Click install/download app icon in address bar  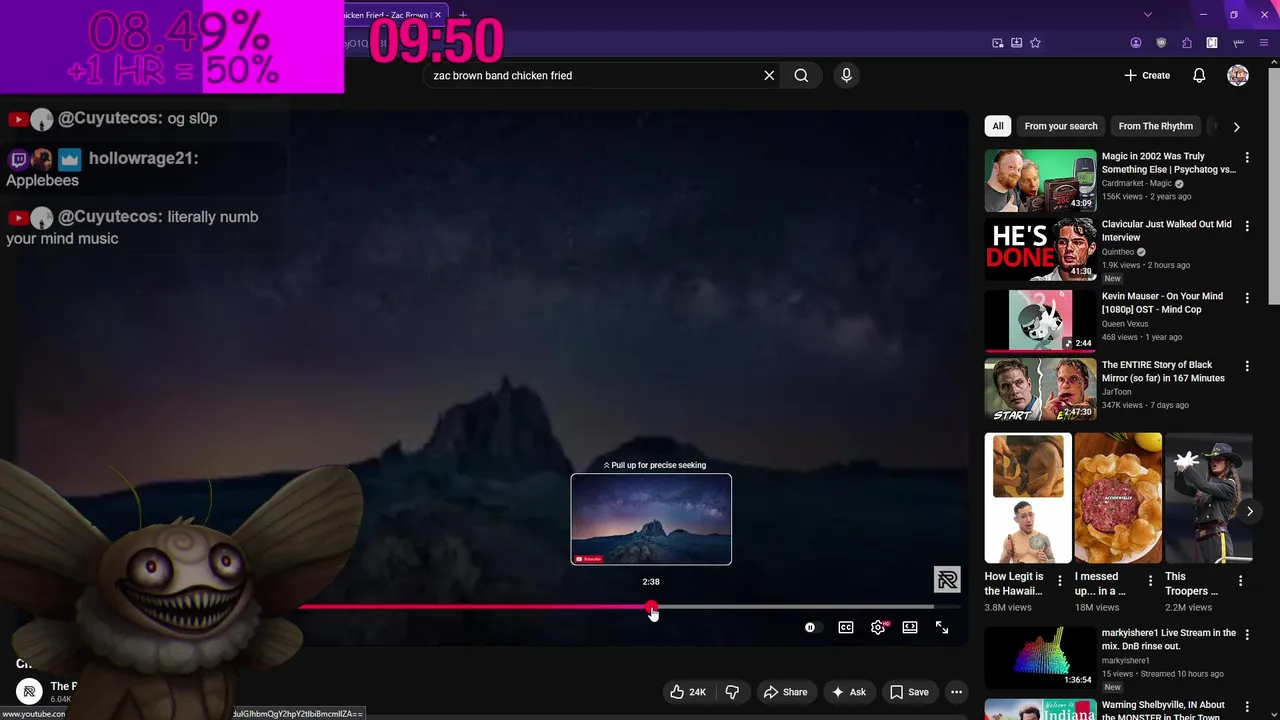point(1016,43)
